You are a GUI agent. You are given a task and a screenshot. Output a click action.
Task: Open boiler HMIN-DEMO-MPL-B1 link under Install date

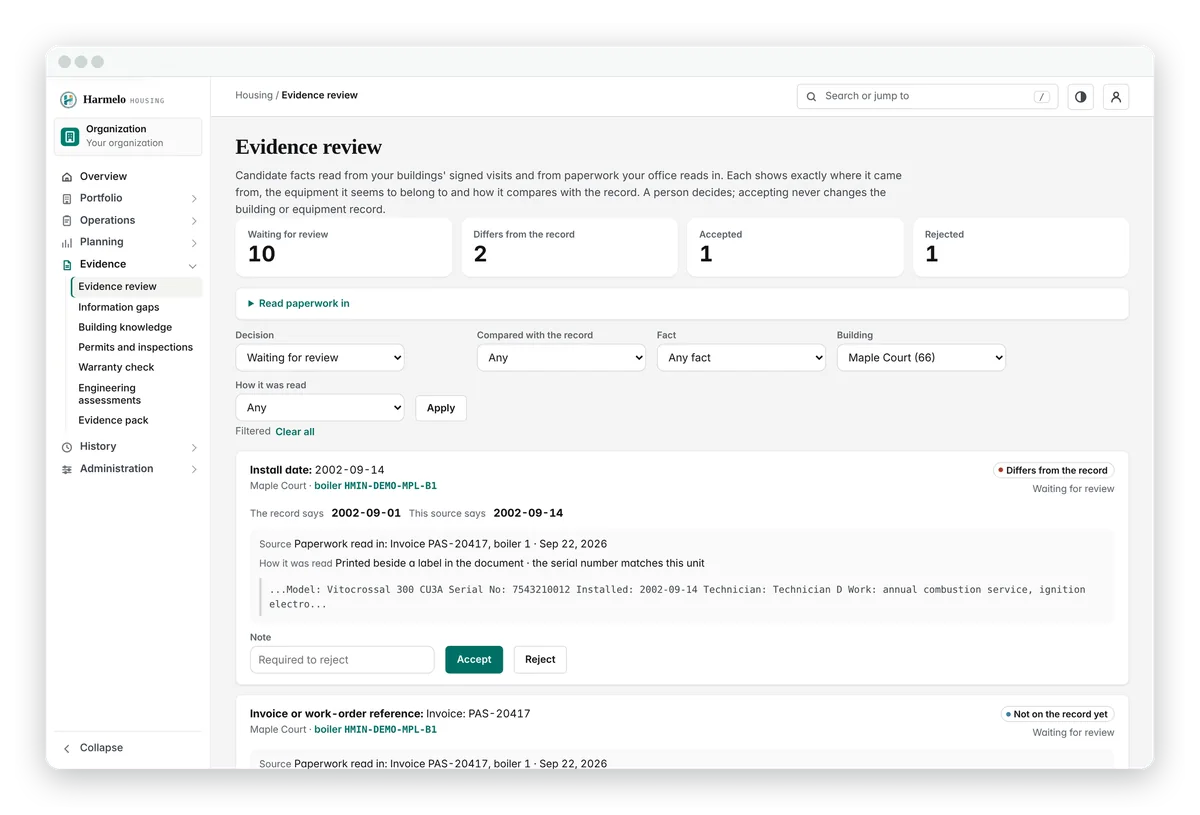(x=375, y=486)
